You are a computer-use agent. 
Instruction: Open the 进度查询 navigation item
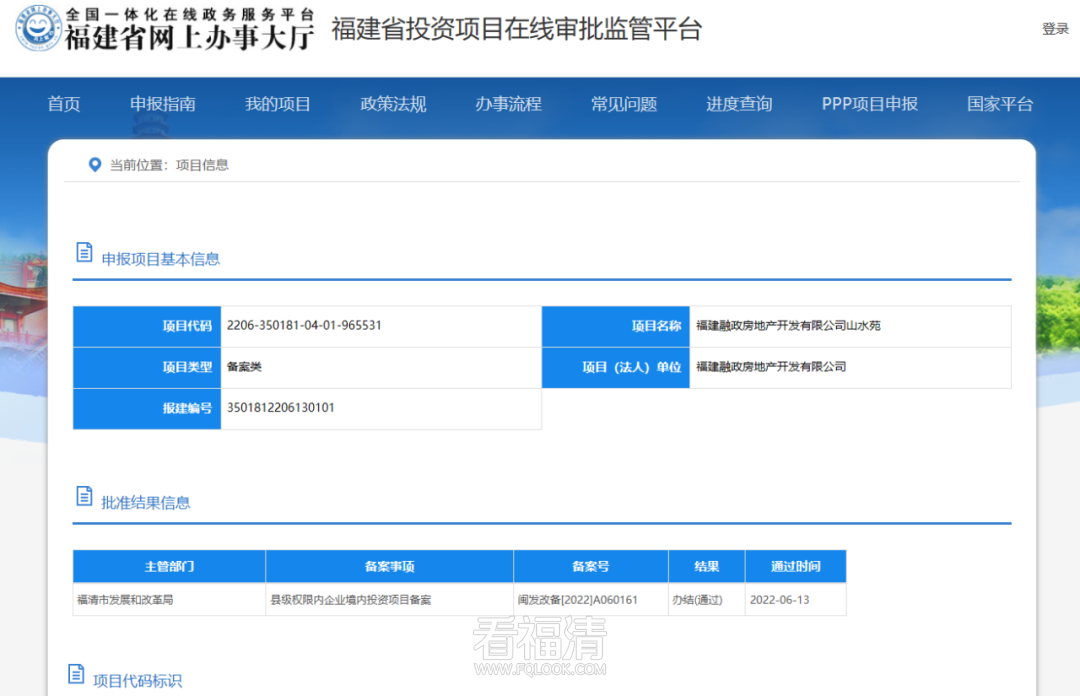[x=739, y=104]
